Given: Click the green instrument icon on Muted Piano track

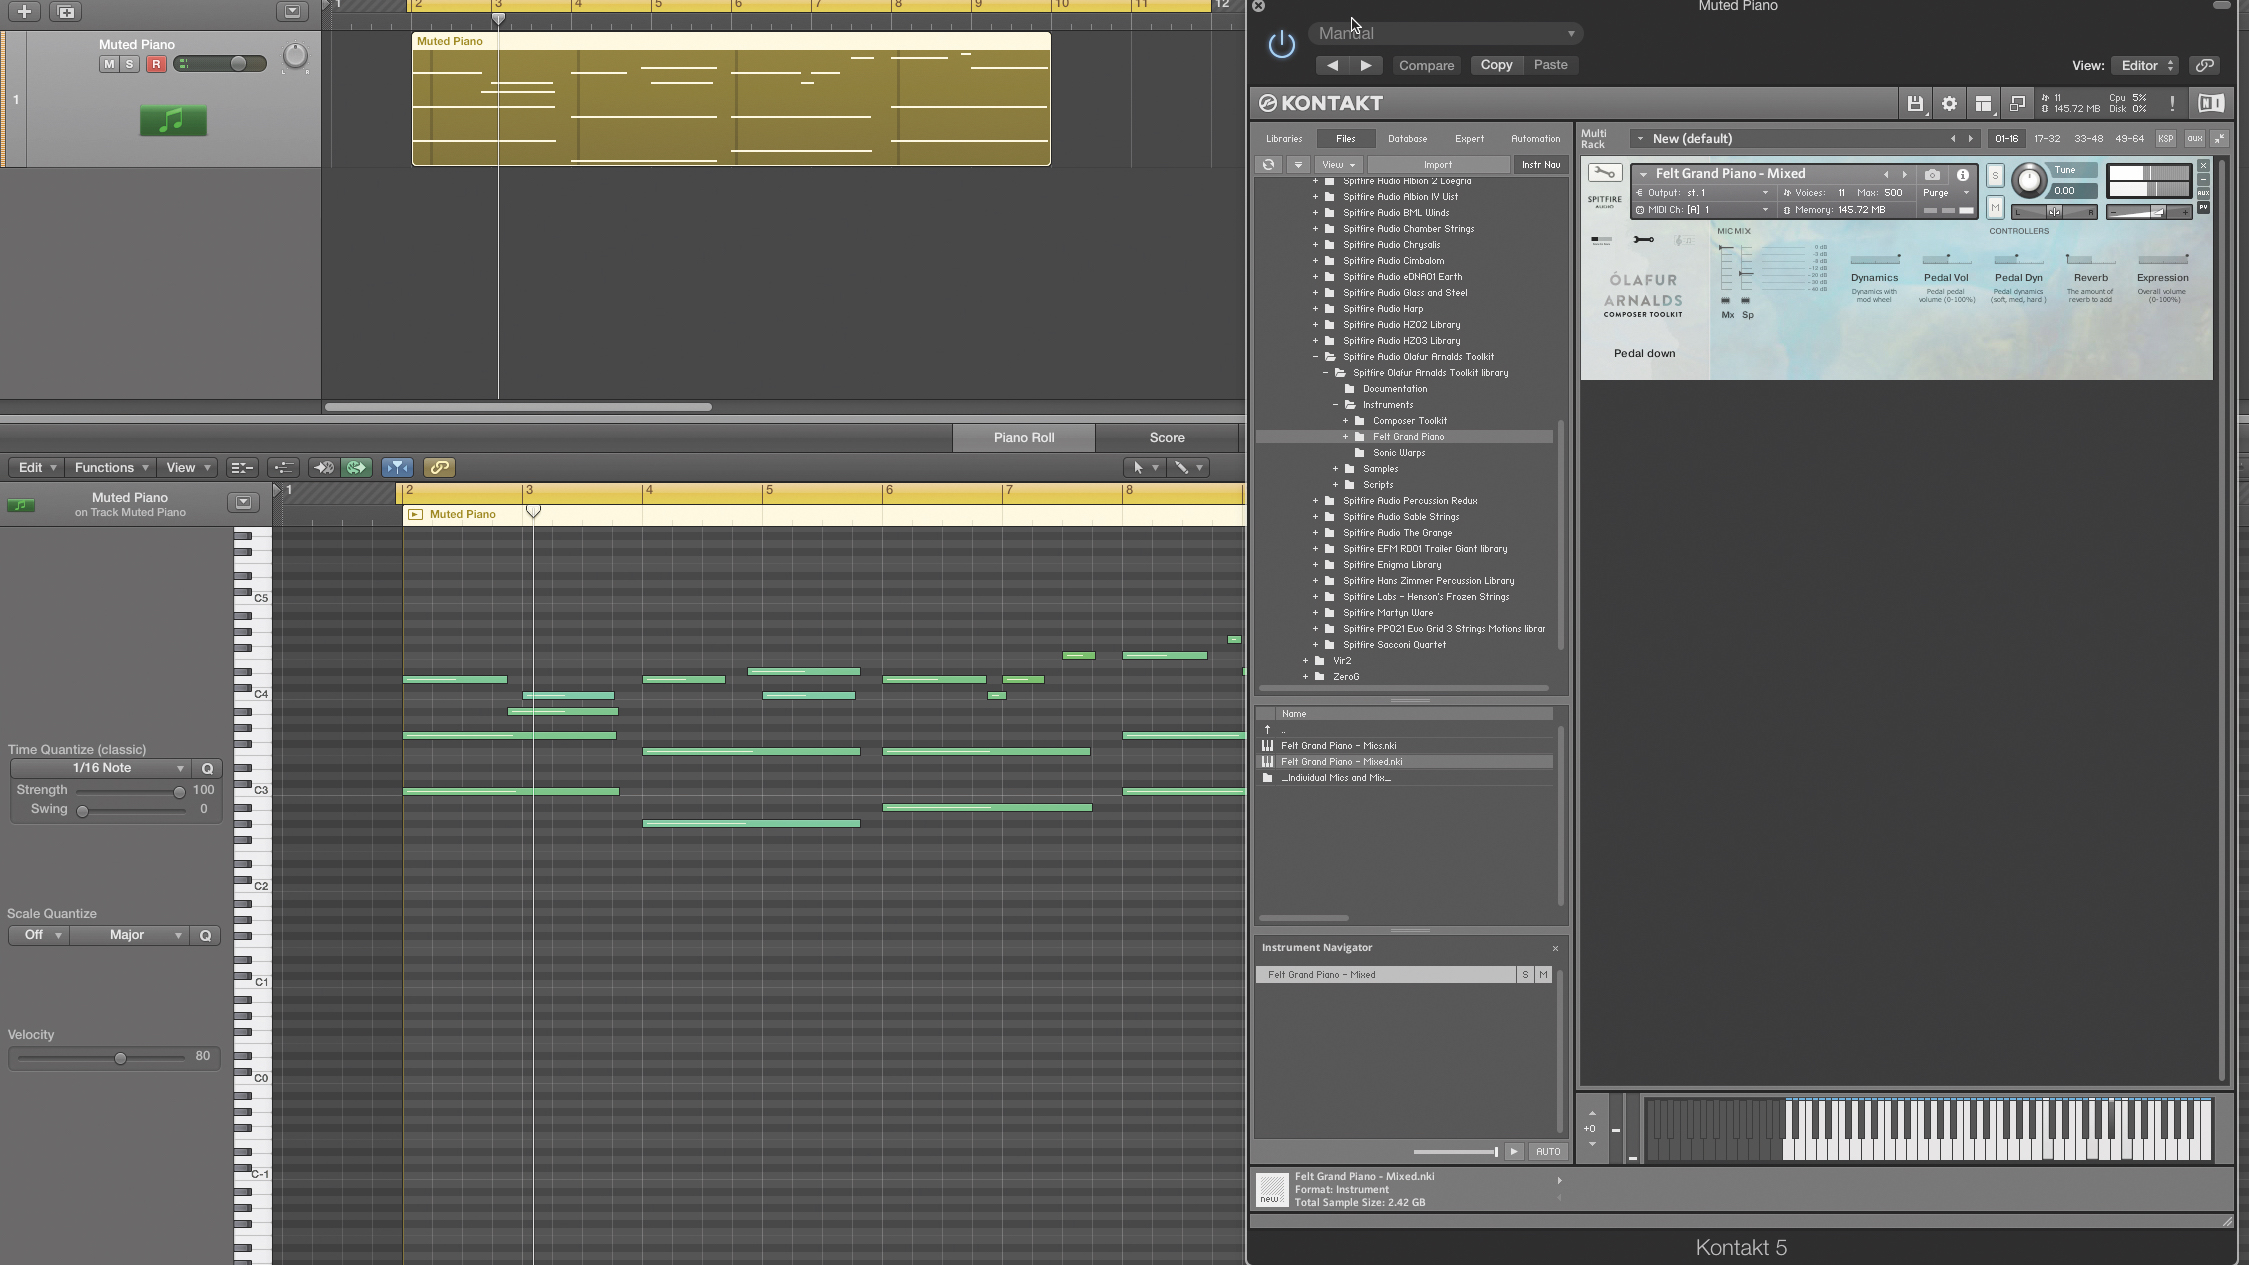Looking at the screenshot, I should click(x=173, y=121).
